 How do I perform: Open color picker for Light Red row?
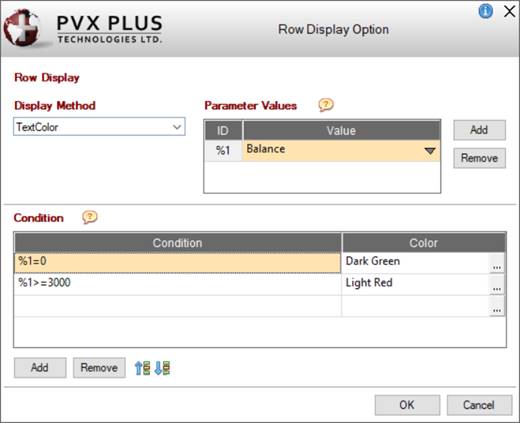click(x=497, y=285)
